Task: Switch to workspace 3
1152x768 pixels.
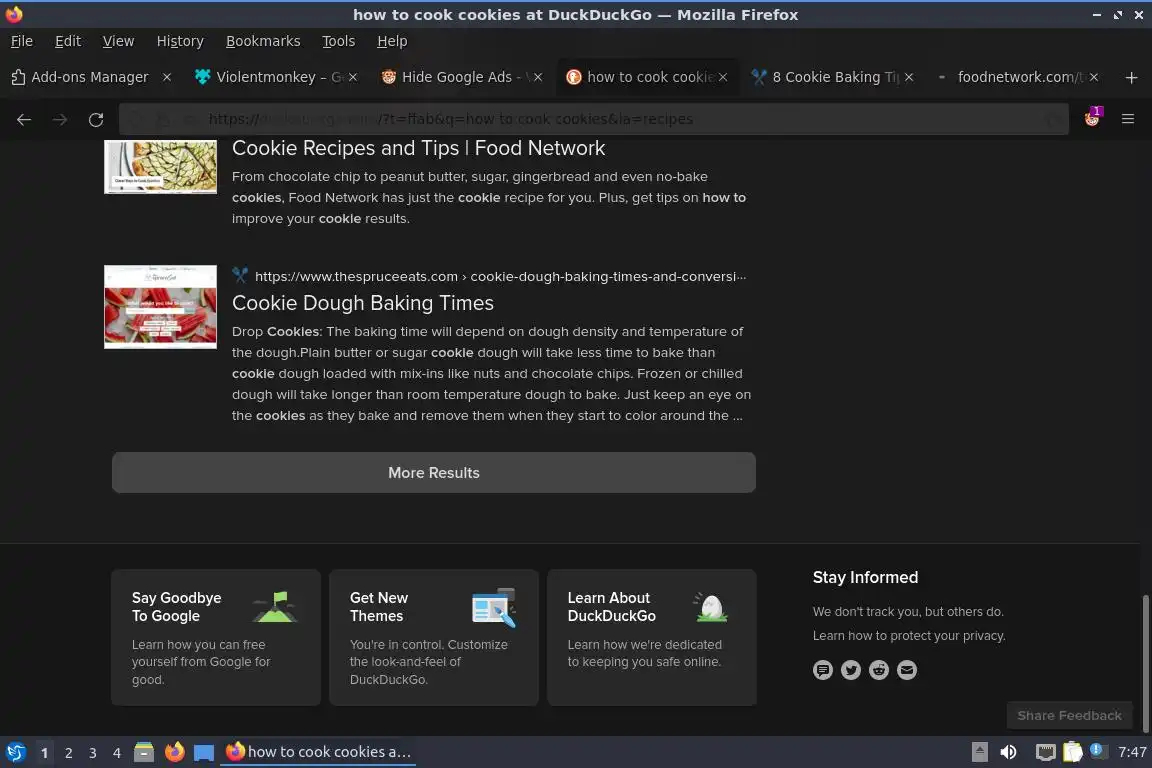Action: pyautogui.click(x=93, y=753)
